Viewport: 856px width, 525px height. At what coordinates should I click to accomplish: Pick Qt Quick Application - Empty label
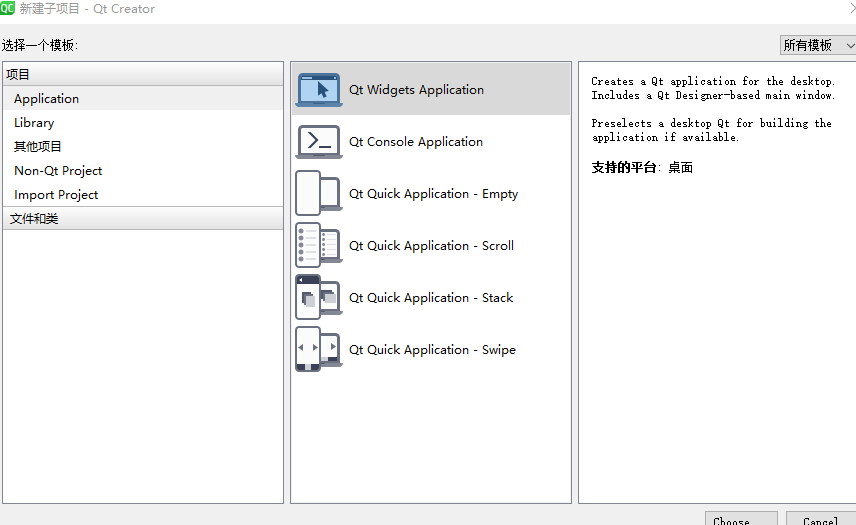click(x=433, y=194)
